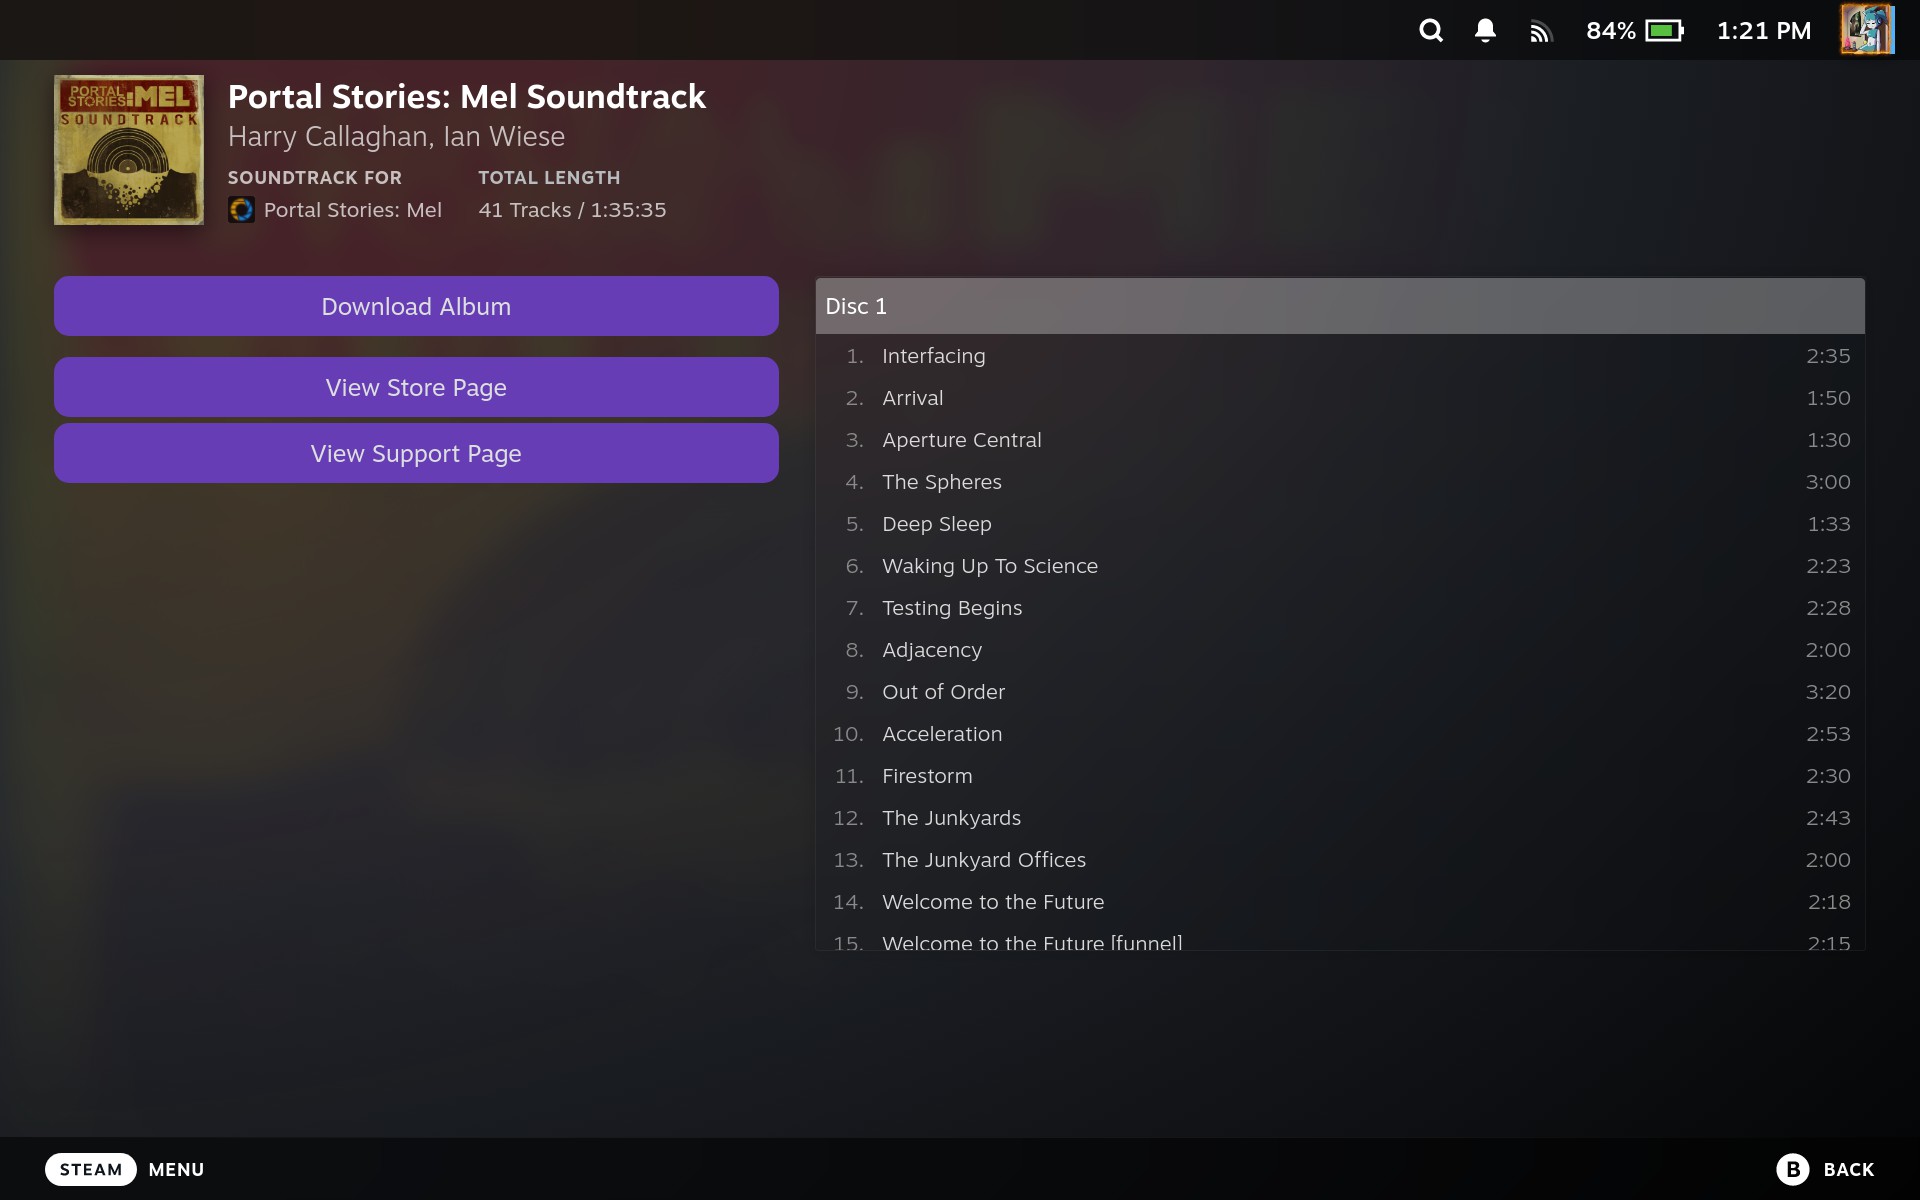Screen dimensions: 1920x1200
Task: Play track 8 Adjacency
Action: click(1340, 650)
